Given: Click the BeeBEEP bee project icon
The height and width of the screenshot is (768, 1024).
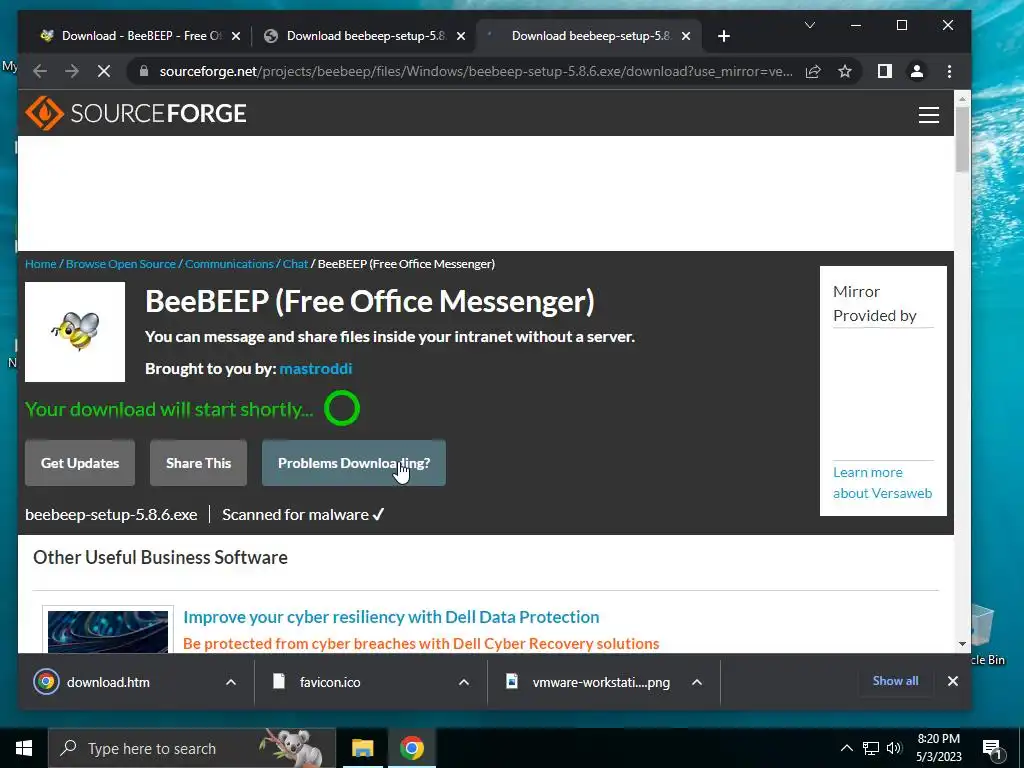Looking at the screenshot, I should [75, 332].
